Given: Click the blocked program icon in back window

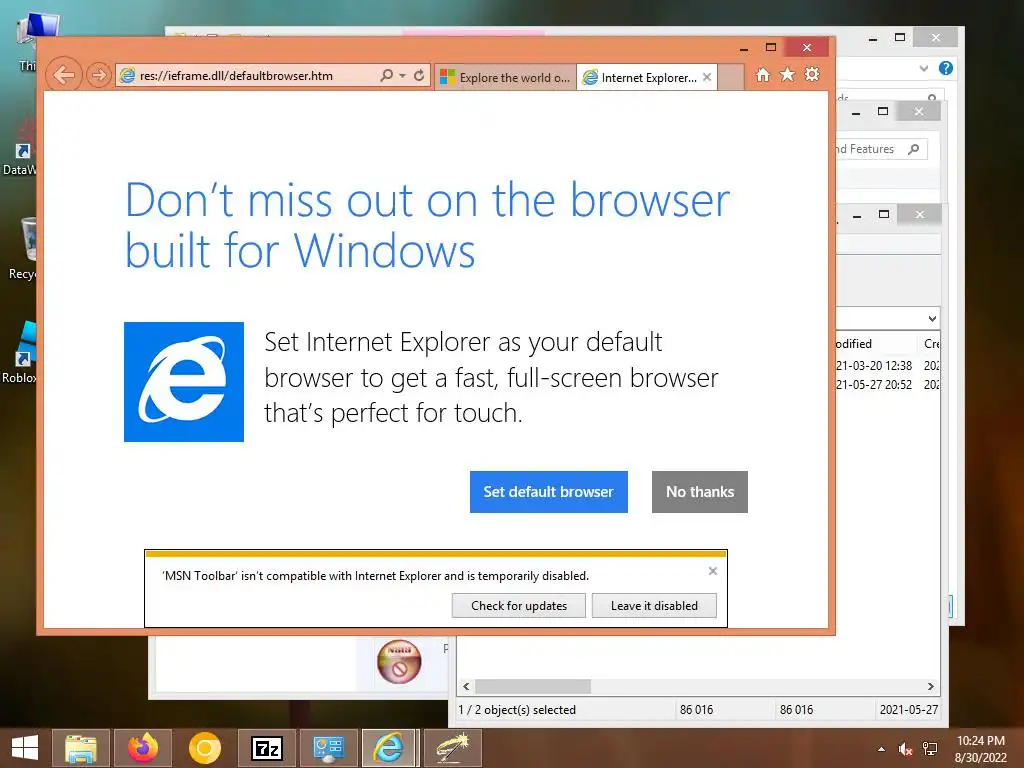Looking at the screenshot, I should tap(399, 661).
